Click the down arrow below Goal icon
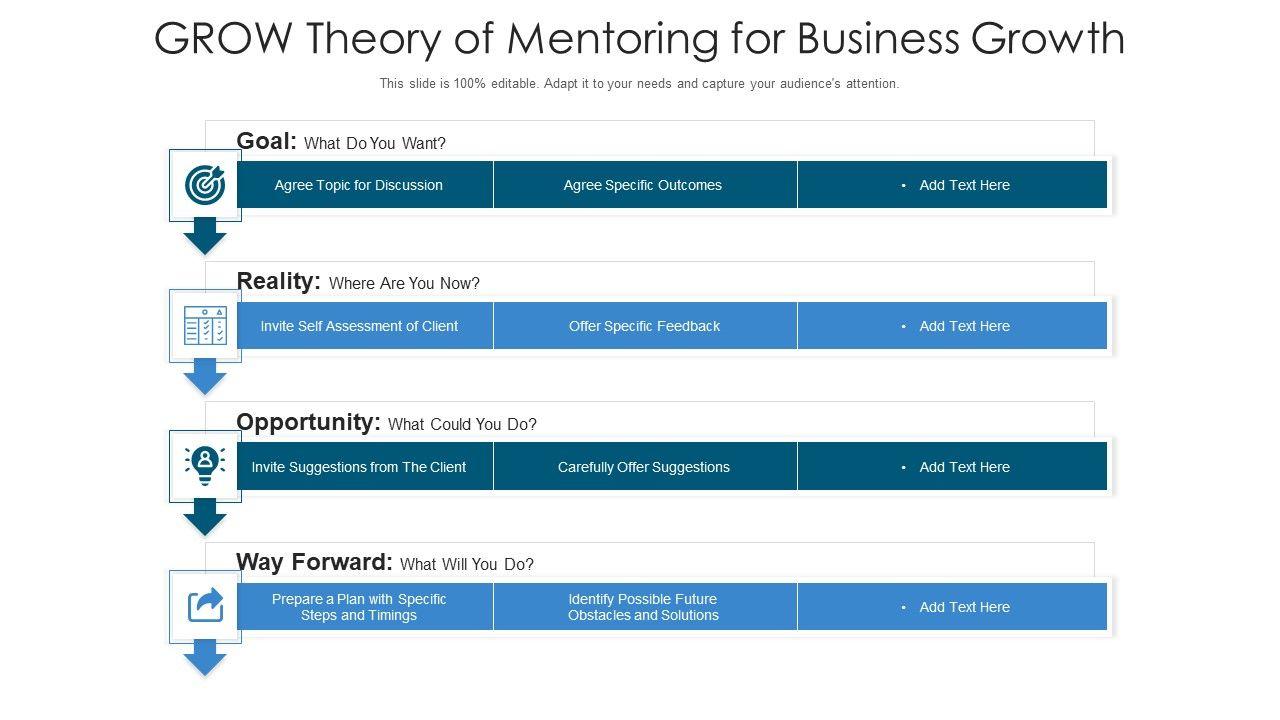 [x=205, y=236]
